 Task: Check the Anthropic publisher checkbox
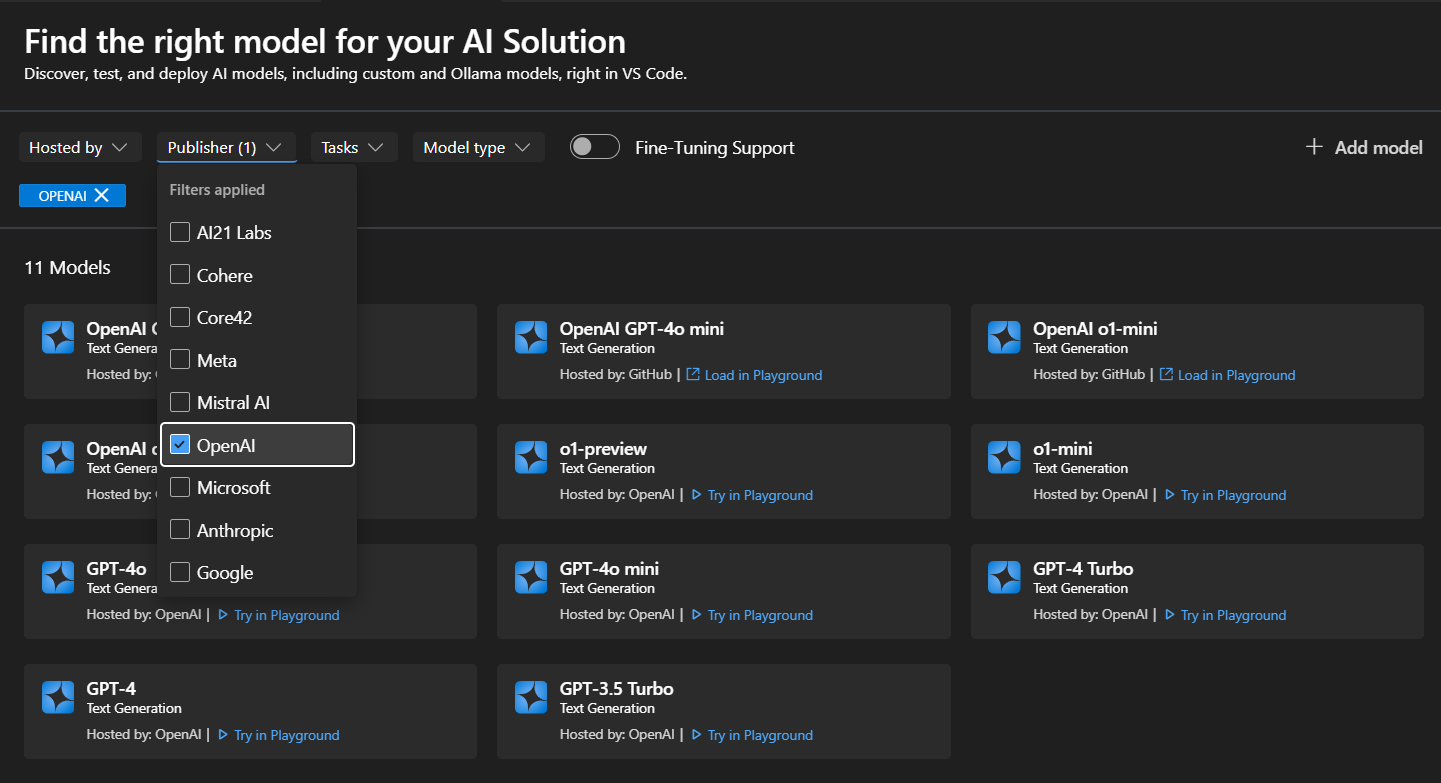(180, 530)
